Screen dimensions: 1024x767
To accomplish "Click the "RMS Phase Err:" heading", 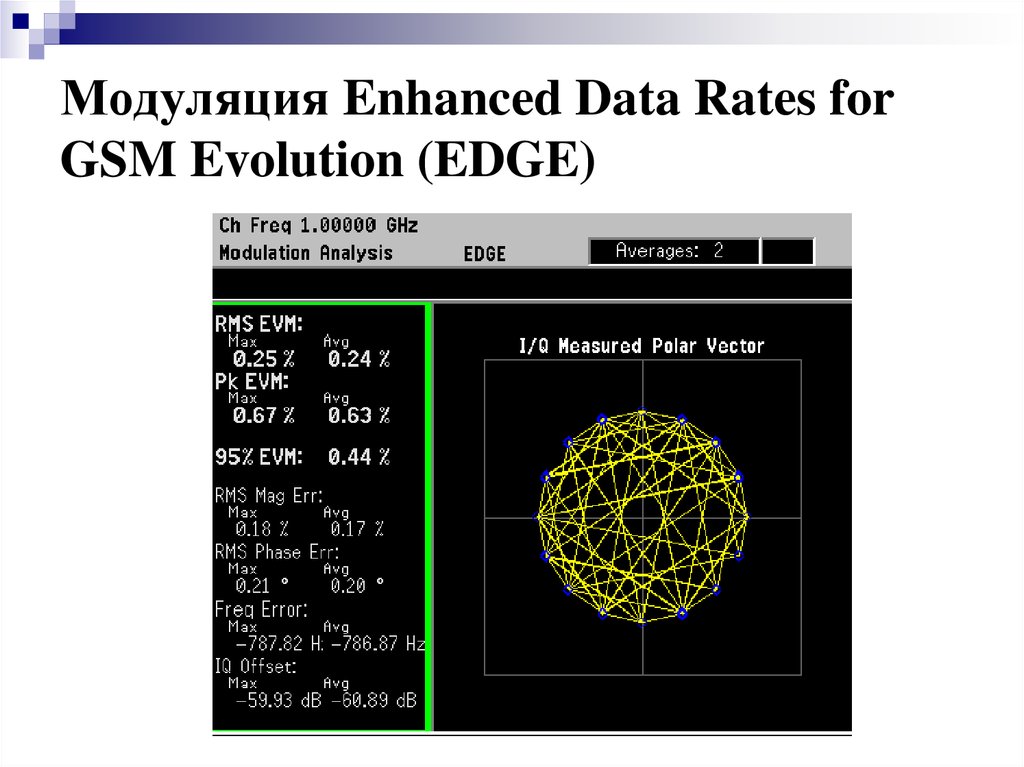I will [277, 552].
